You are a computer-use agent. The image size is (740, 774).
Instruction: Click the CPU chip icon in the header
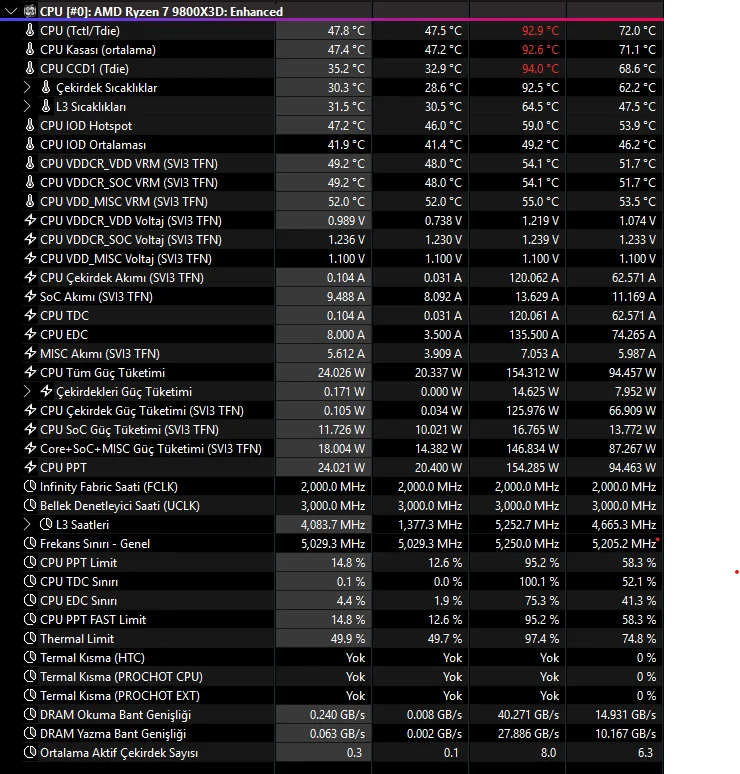(30, 11)
